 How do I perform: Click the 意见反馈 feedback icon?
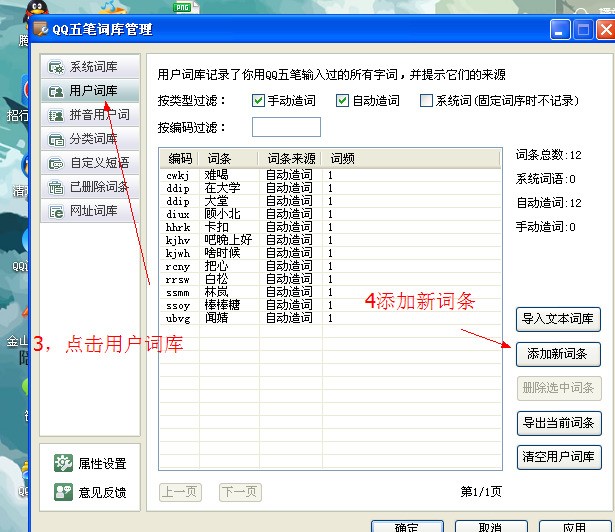pyautogui.click(x=63, y=492)
